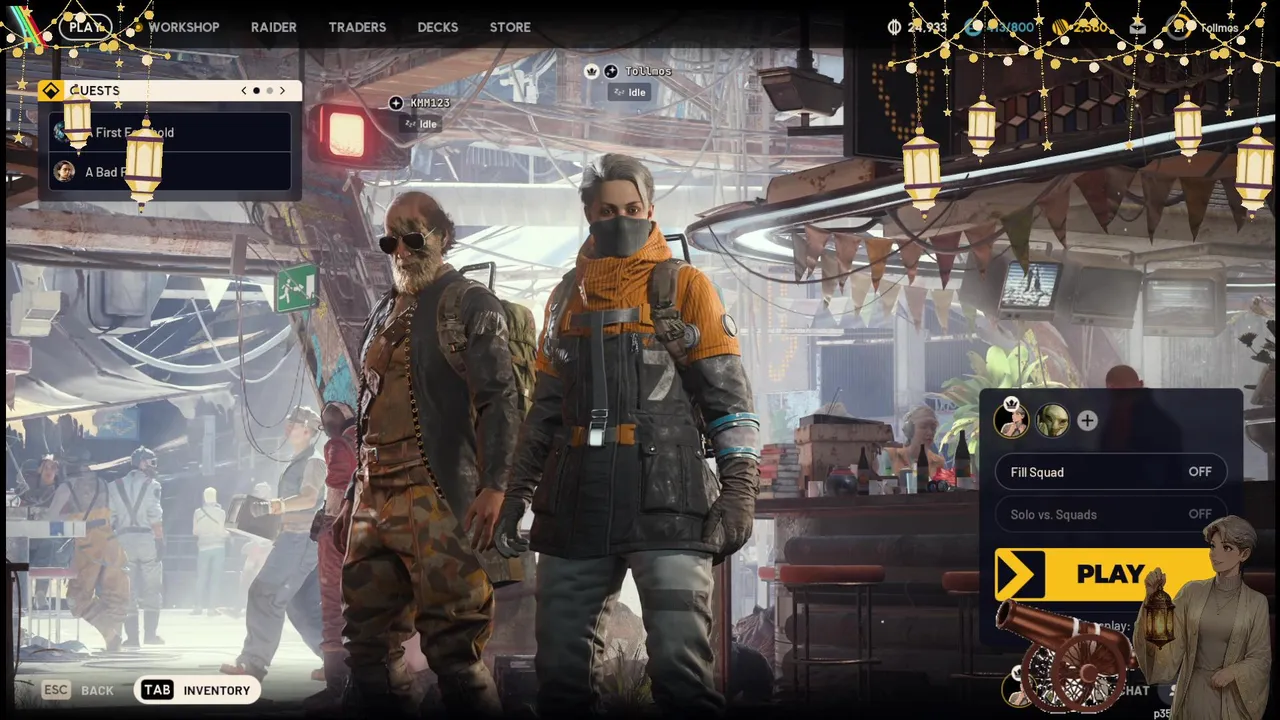Go to next quests page arrow
Screen dimensions: 1280x720
pyautogui.click(x=282, y=90)
